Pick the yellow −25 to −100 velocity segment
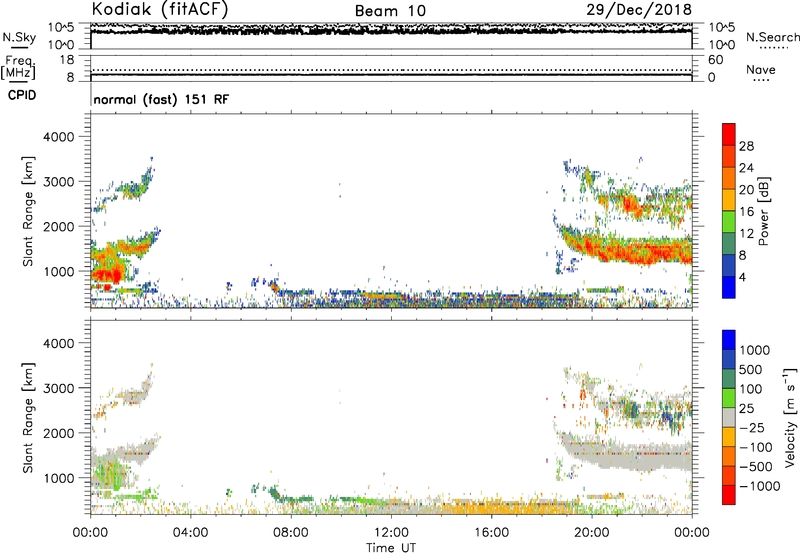Image resolution: width=800 pixels, height=554 pixels. (729, 437)
